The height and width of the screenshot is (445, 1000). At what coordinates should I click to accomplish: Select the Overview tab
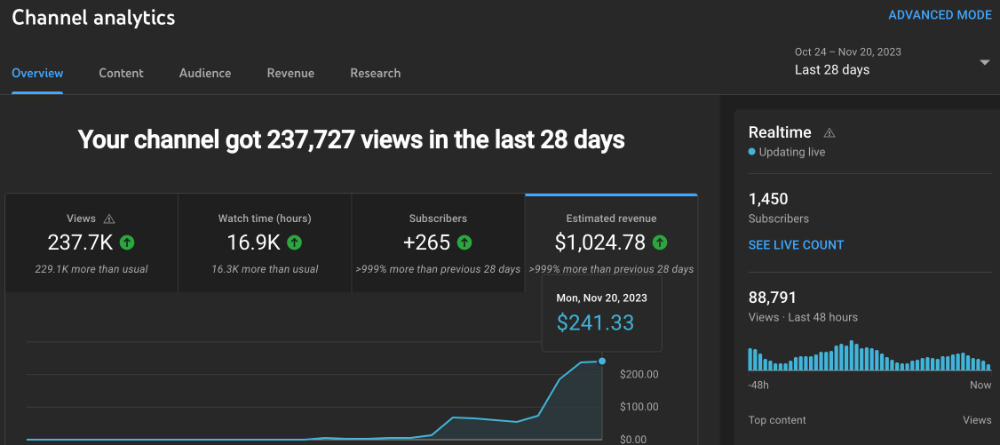[37, 73]
